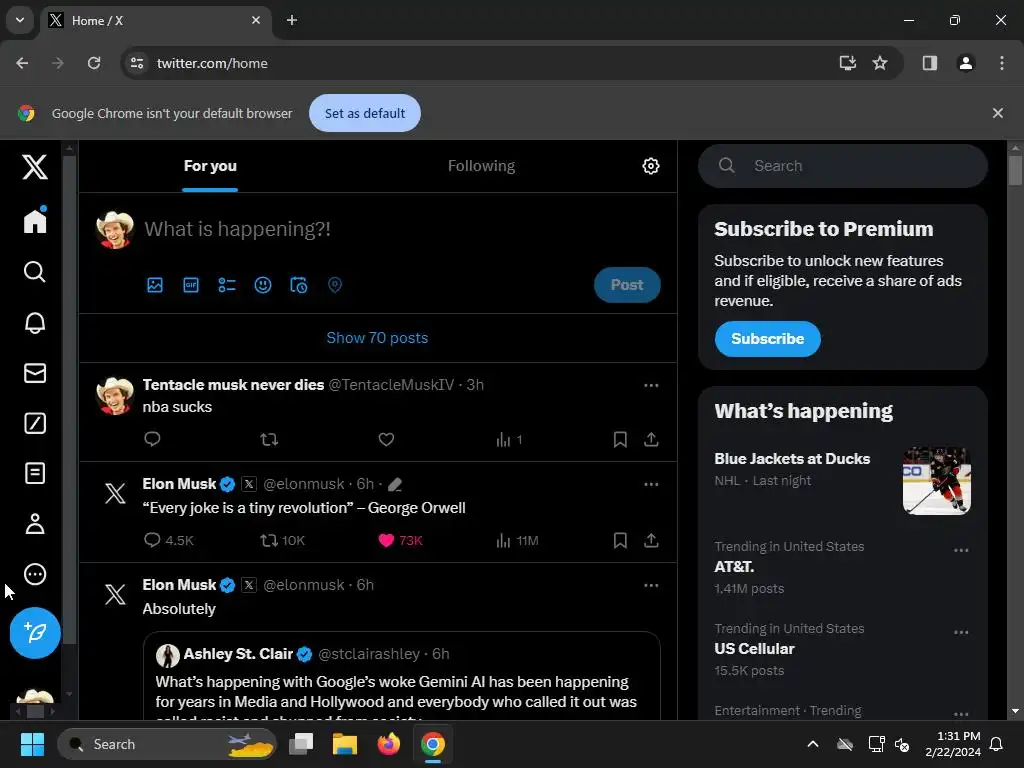This screenshot has width=1024, height=768.
Task: Show hidden system tray icons
Action: coord(812,744)
